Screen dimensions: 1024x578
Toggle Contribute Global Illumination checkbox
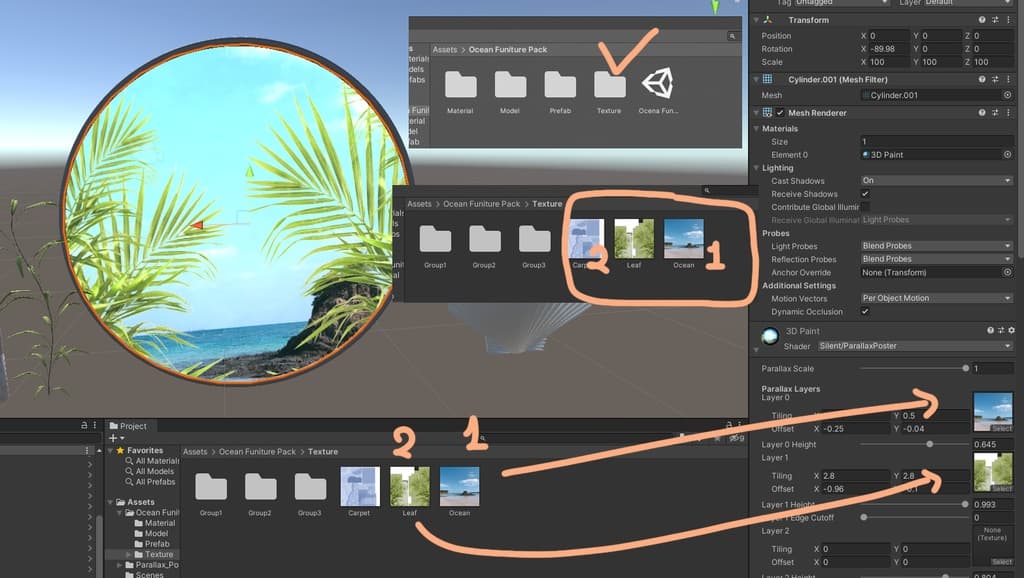coord(865,207)
